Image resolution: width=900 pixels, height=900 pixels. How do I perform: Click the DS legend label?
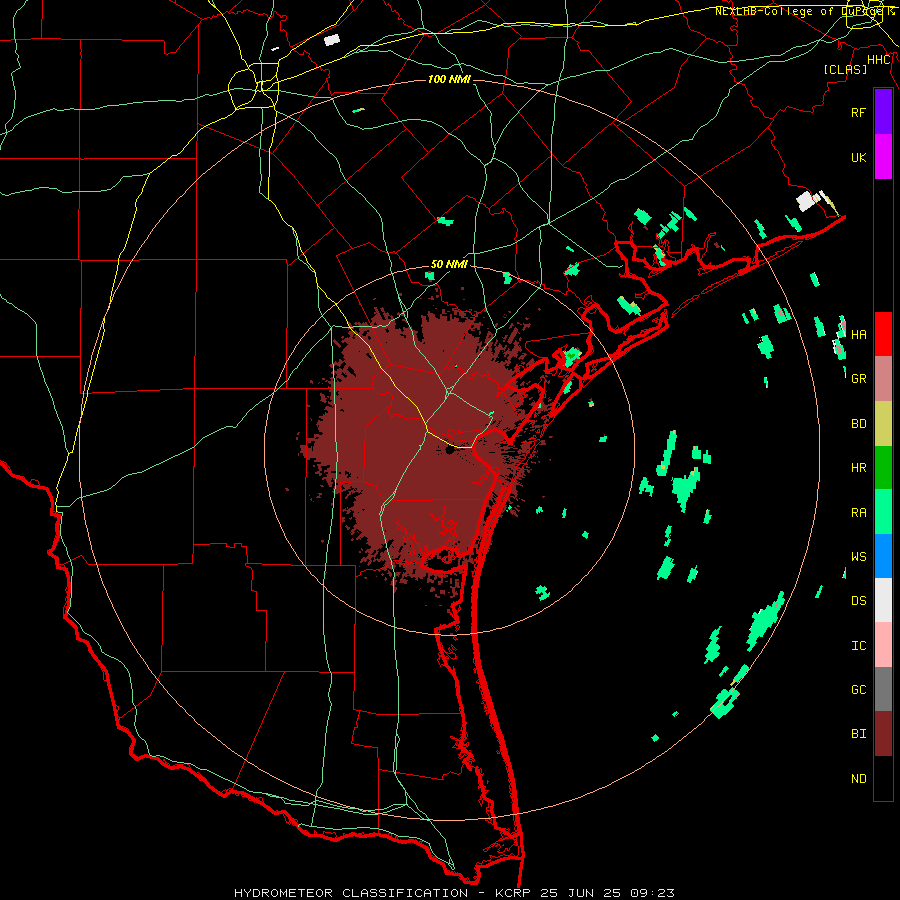[859, 601]
